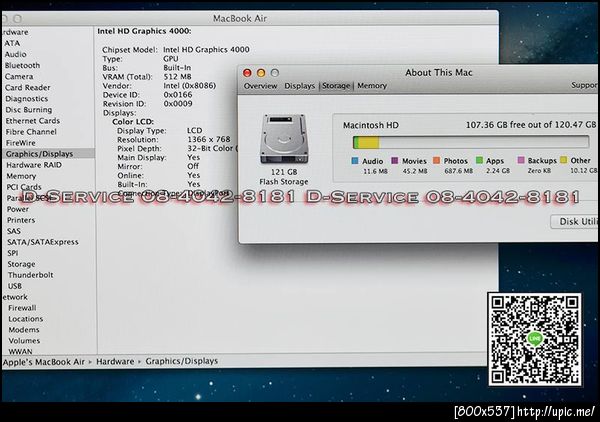Select Disc Burning in the sidebar

click(29, 110)
